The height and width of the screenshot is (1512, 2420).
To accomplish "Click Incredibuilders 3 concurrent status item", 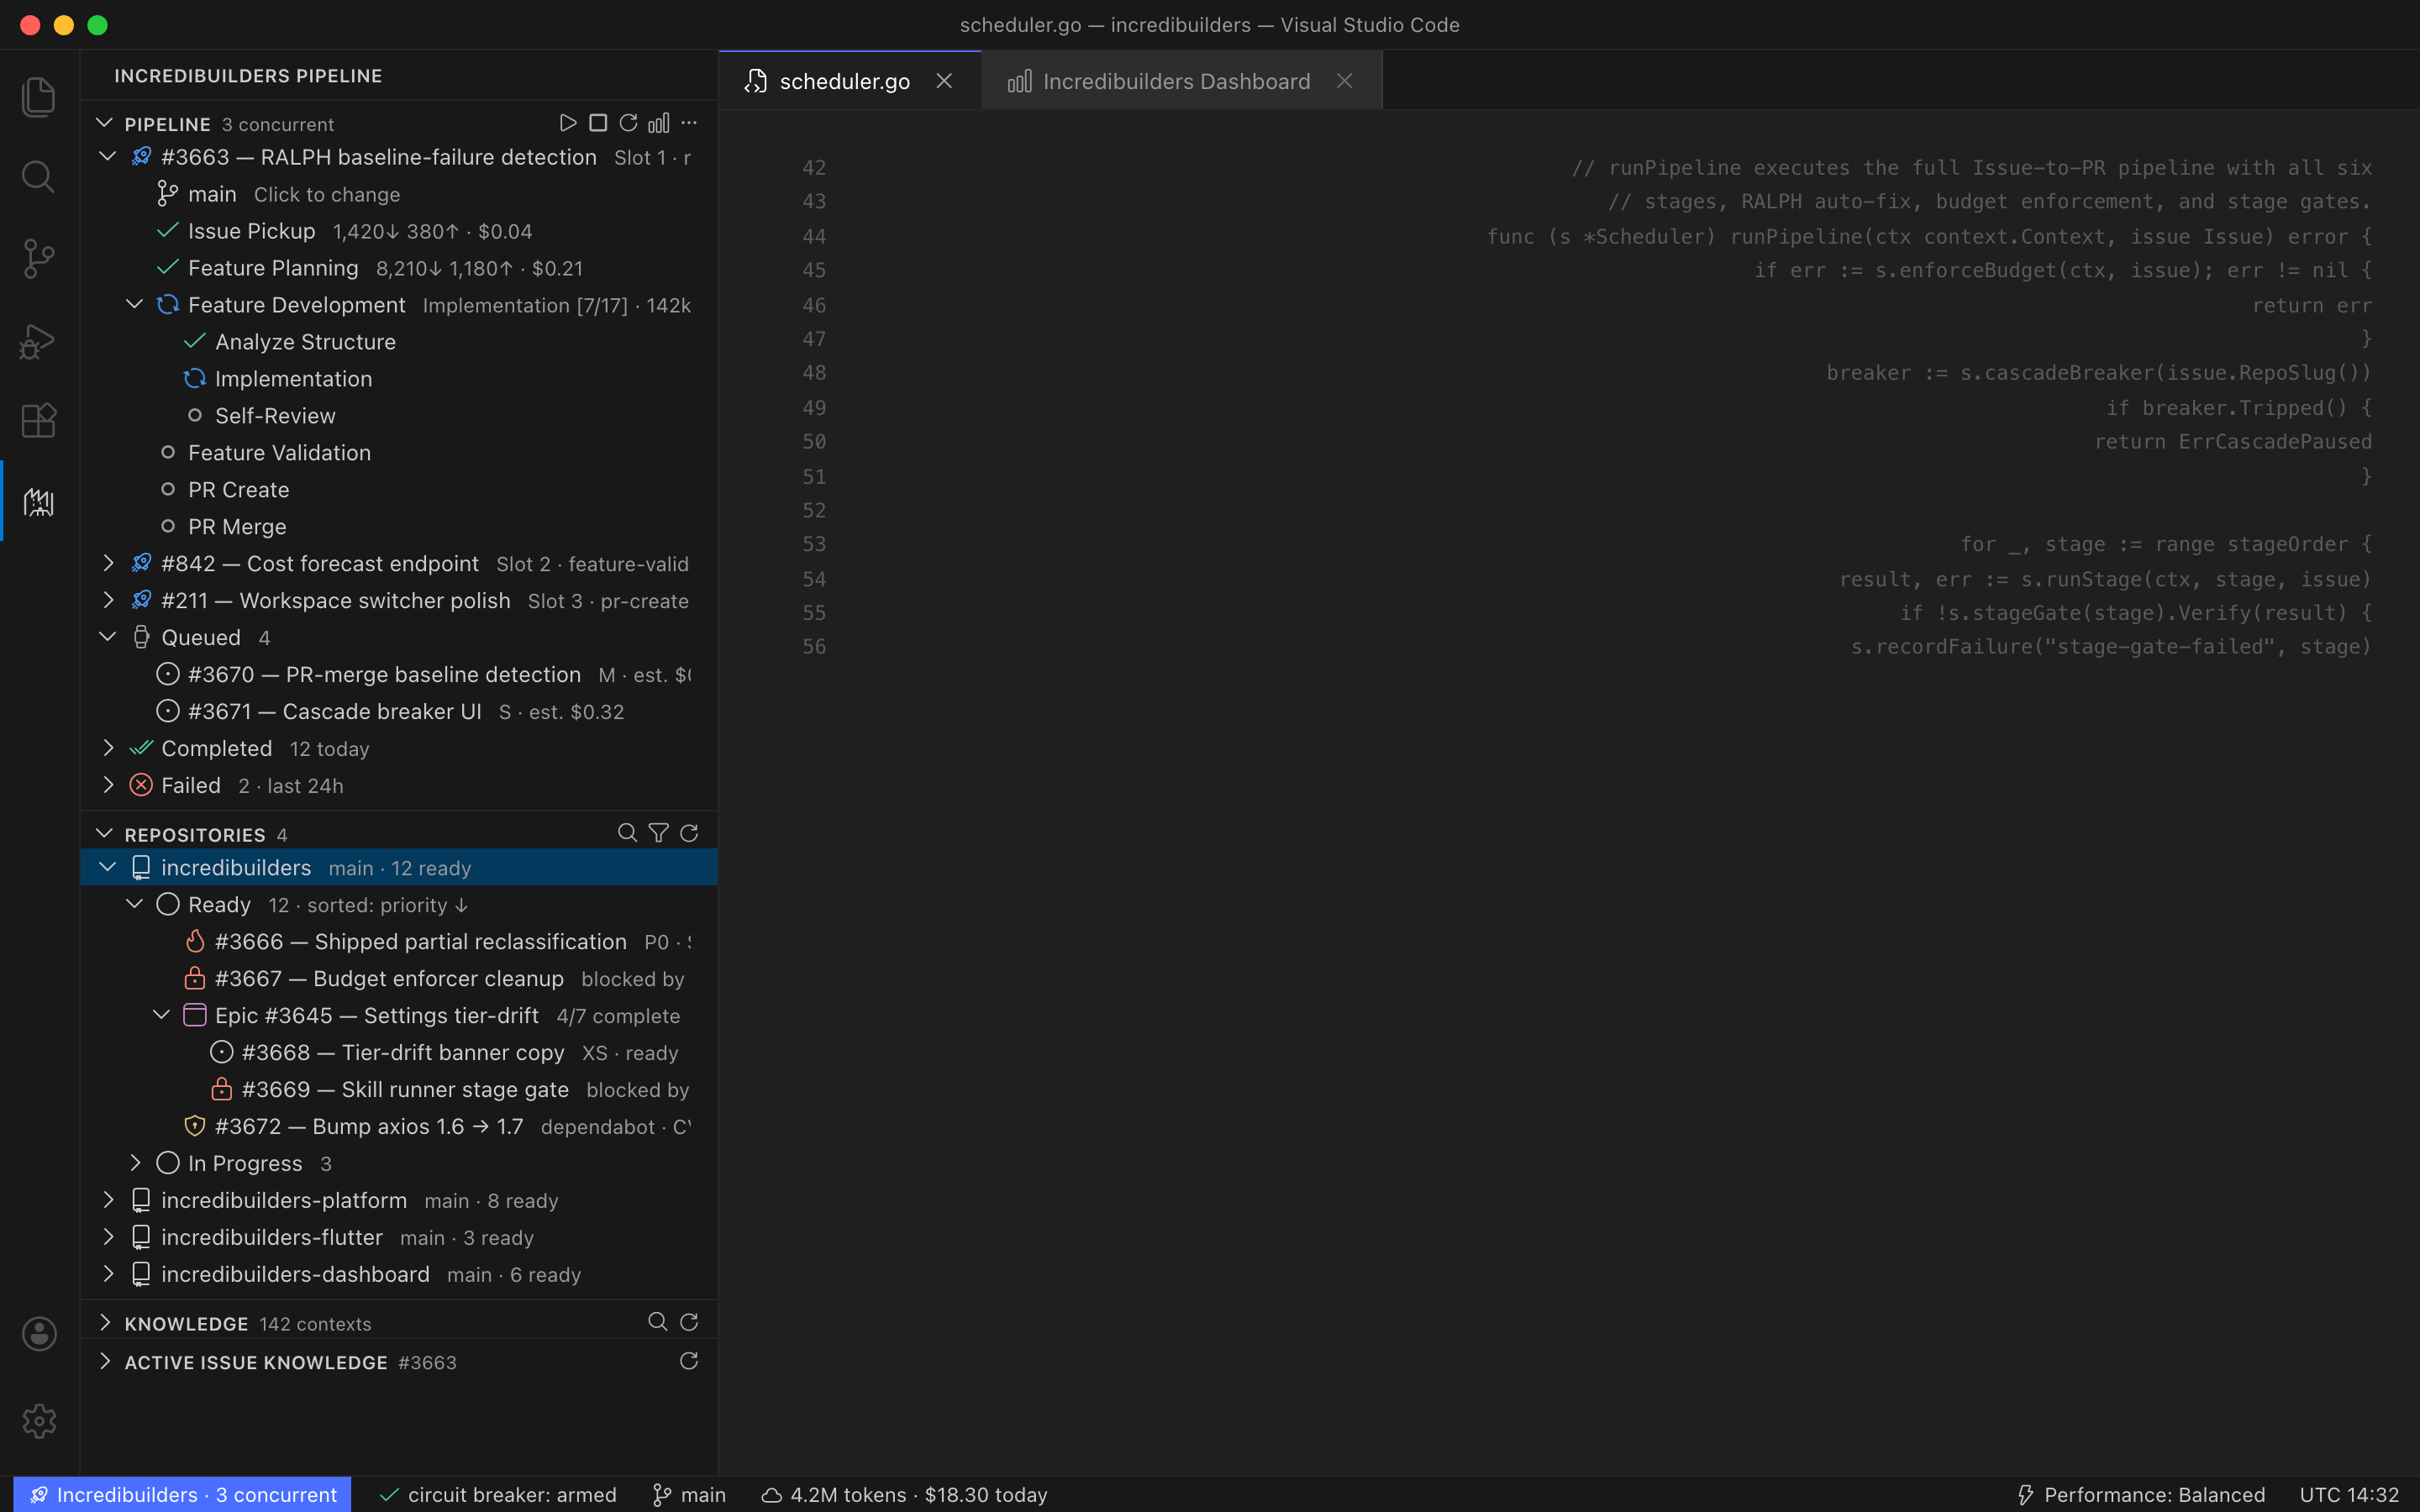I will coord(183,1494).
